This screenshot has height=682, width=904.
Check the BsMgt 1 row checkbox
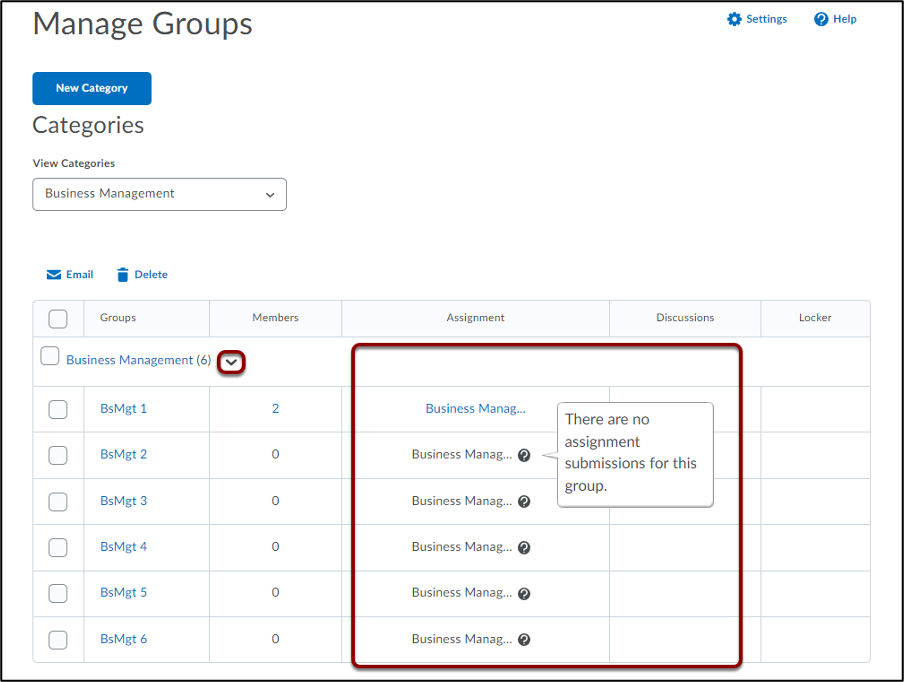[x=58, y=409]
